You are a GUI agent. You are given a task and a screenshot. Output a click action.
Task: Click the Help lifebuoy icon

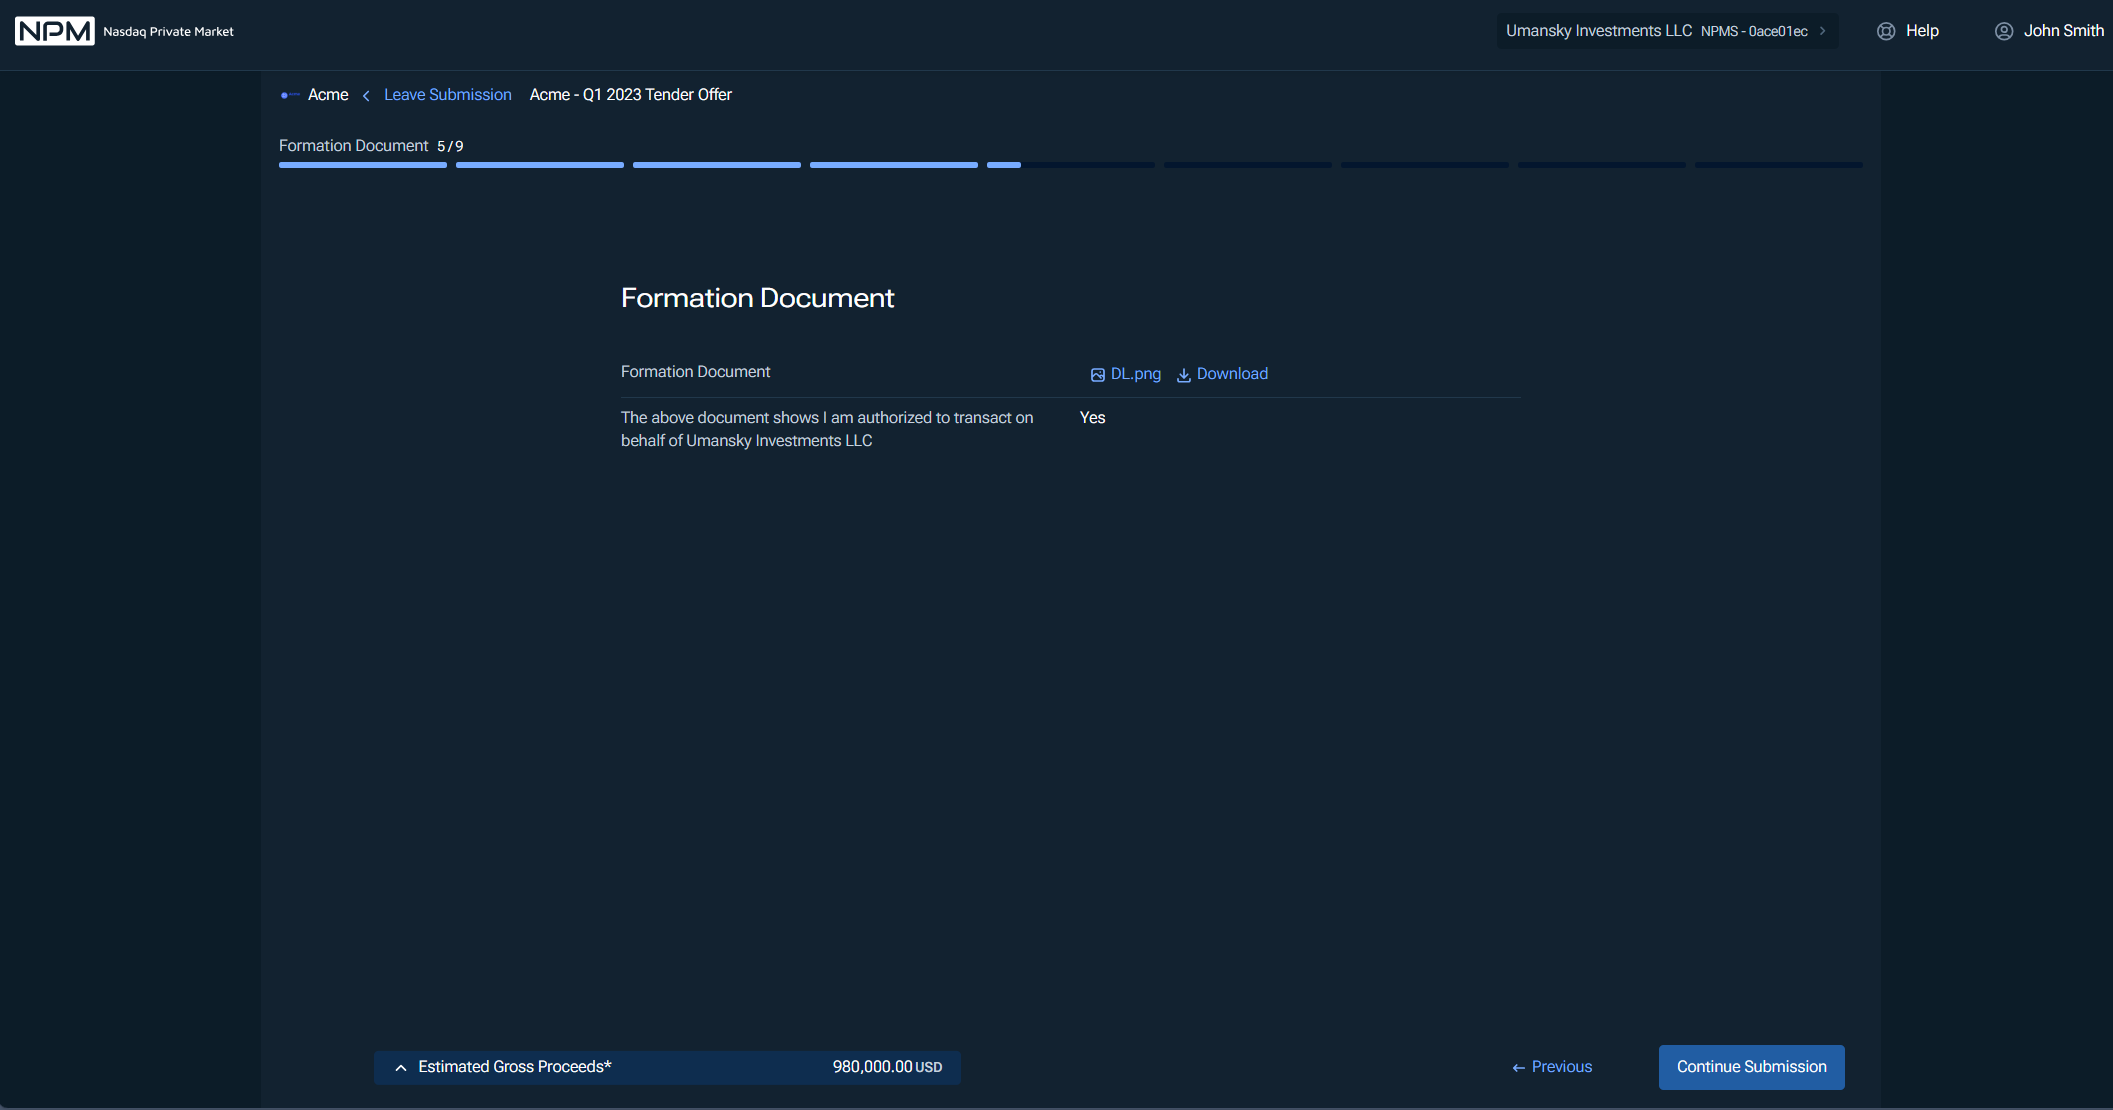[x=1886, y=31]
